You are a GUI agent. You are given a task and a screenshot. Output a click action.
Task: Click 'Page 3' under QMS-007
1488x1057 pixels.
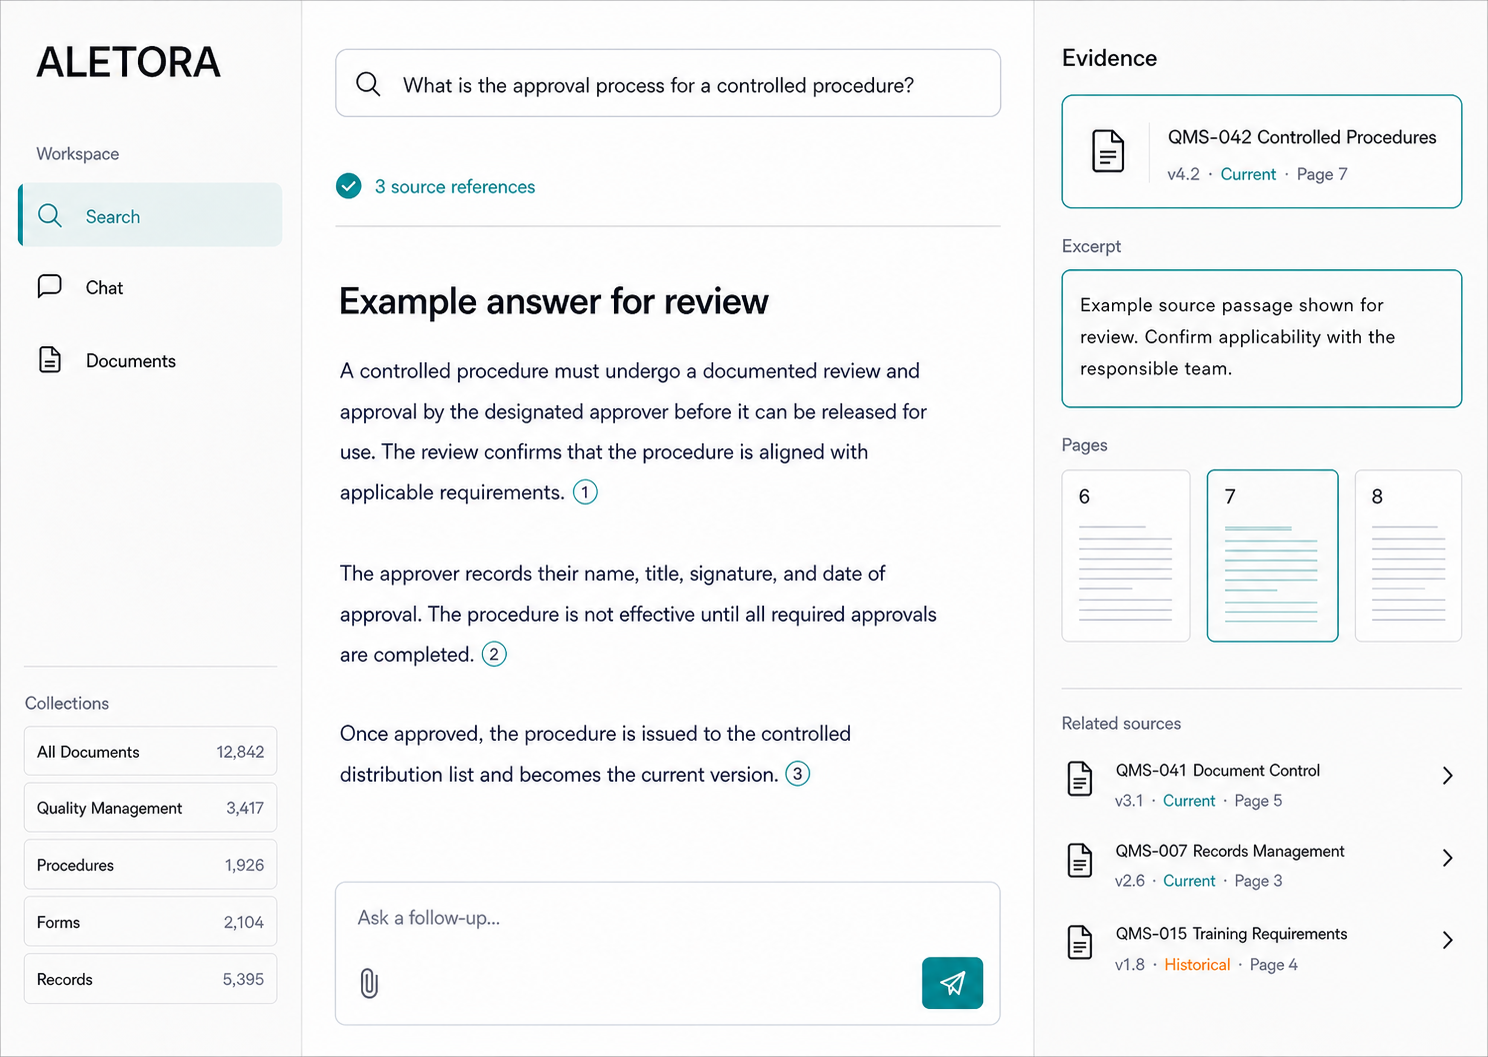(x=1258, y=880)
